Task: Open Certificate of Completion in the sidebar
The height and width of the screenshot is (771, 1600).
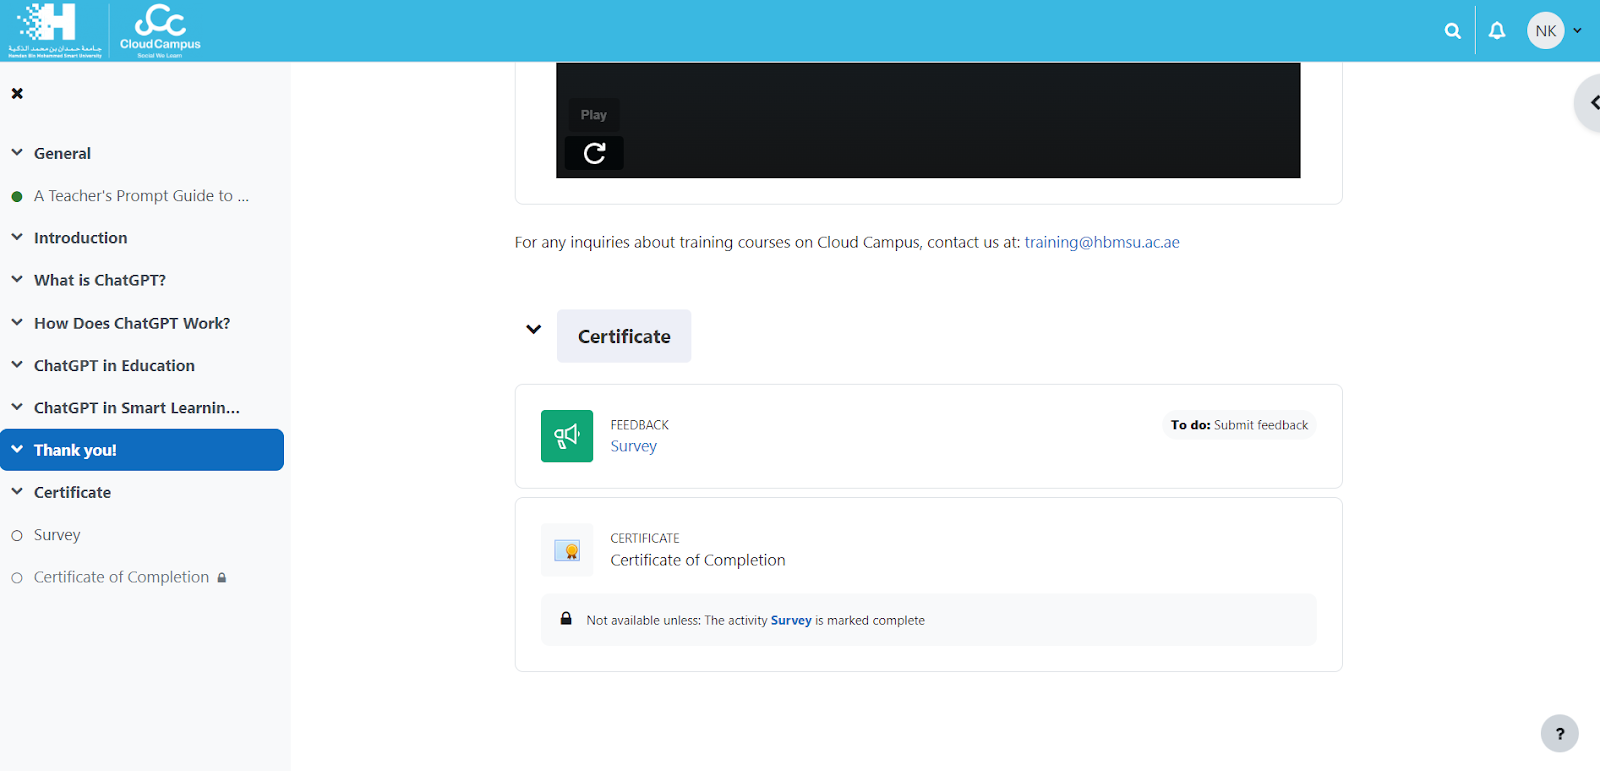Action: click(121, 577)
